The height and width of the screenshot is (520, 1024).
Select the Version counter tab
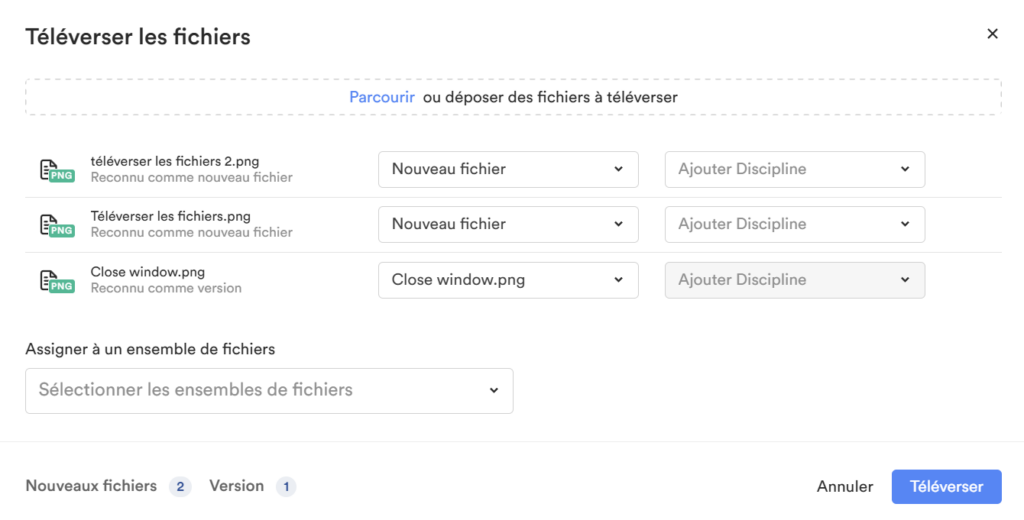point(253,486)
